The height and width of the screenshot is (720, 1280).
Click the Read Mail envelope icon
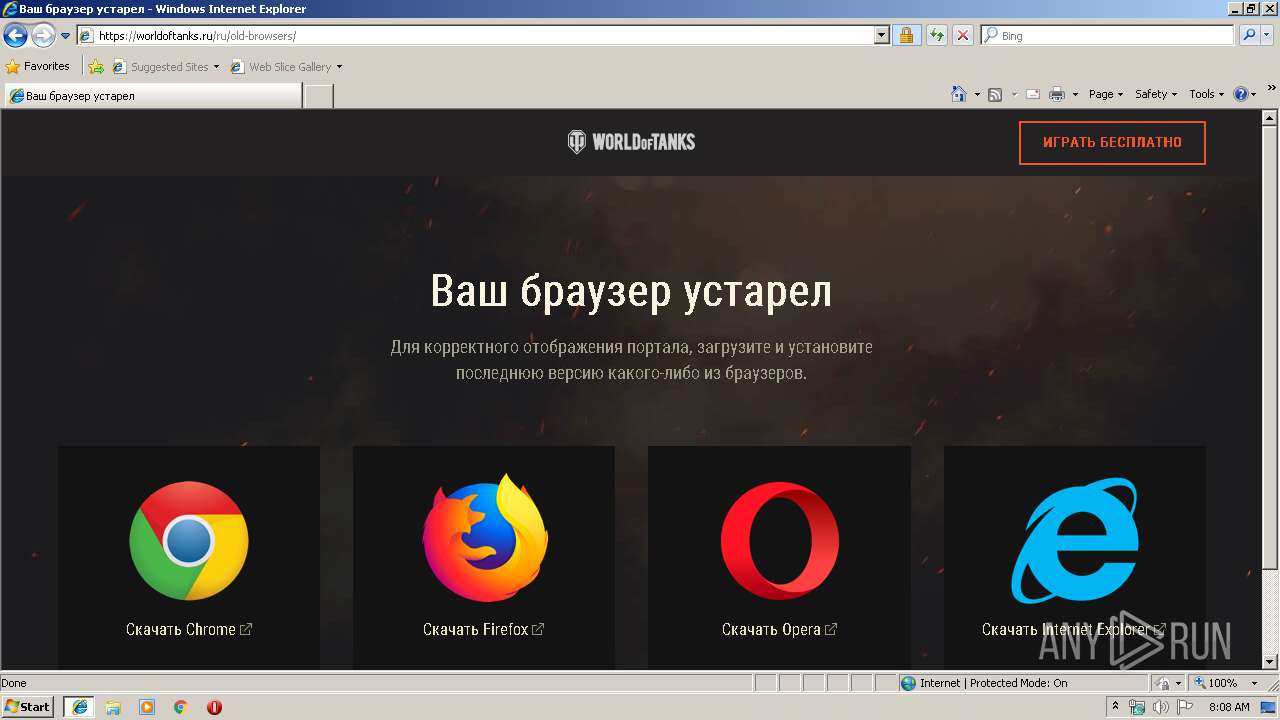[x=1032, y=94]
